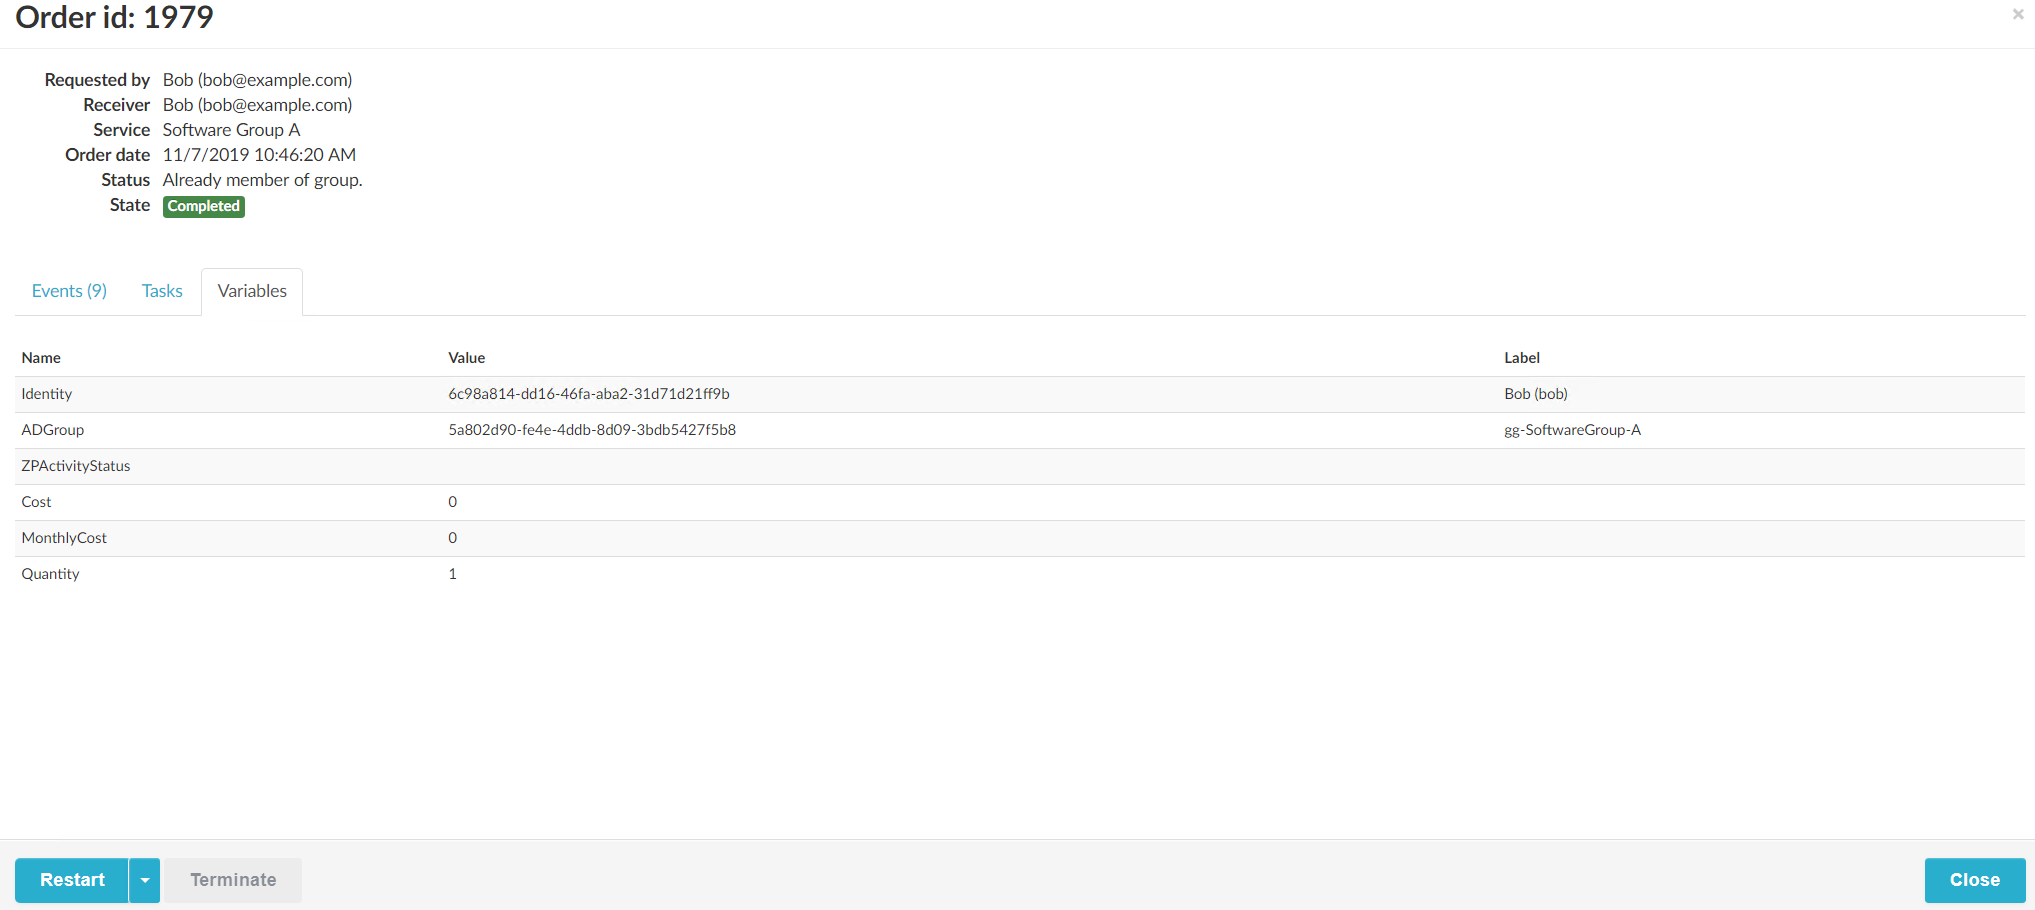Click the Restart button

point(72,880)
